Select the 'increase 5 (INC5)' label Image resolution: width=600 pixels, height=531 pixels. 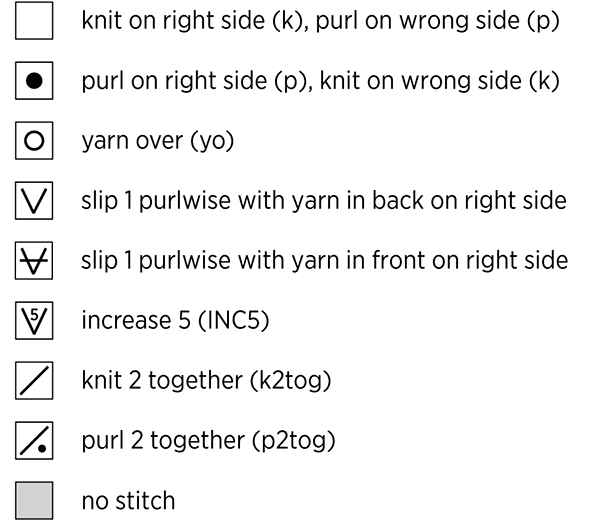click(175, 320)
